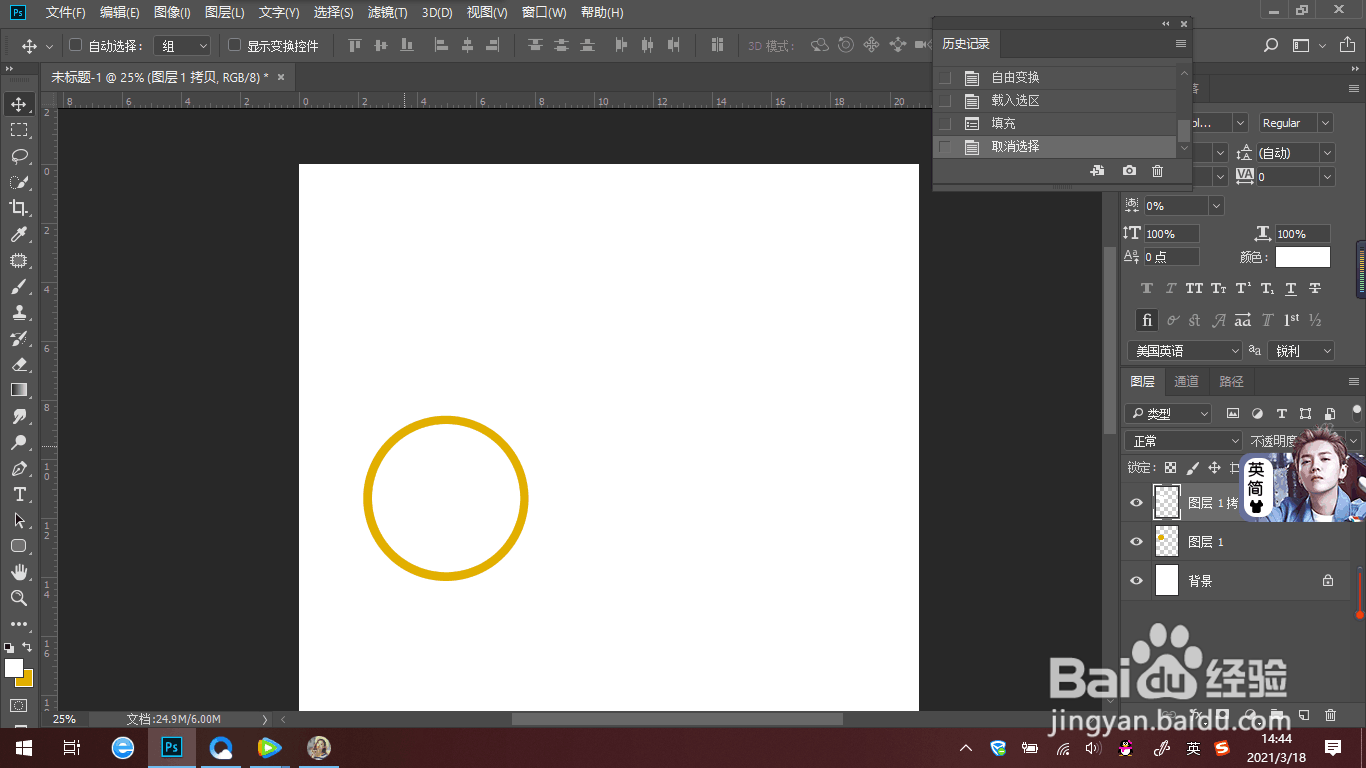Align top edges icon in options bar
The image size is (1366, 768).
(x=354, y=45)
